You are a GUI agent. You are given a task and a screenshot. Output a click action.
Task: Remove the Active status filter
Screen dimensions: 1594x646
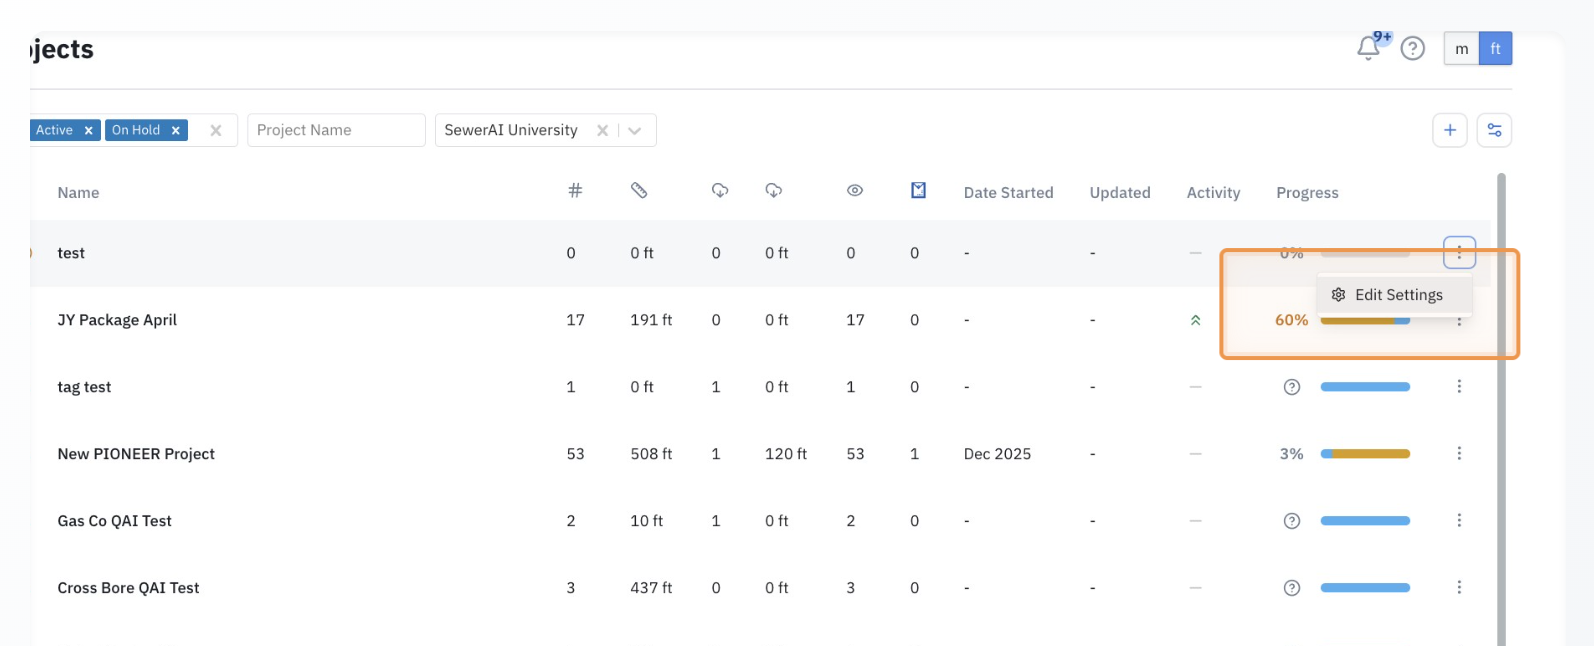pyautogui.click(x=88, y=131)
